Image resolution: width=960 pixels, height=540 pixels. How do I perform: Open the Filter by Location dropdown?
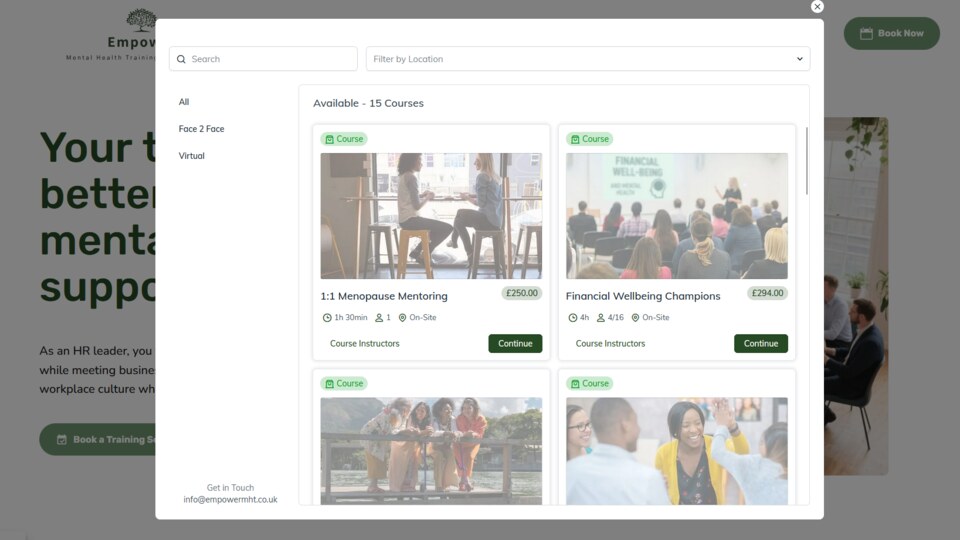coord(587,59)
